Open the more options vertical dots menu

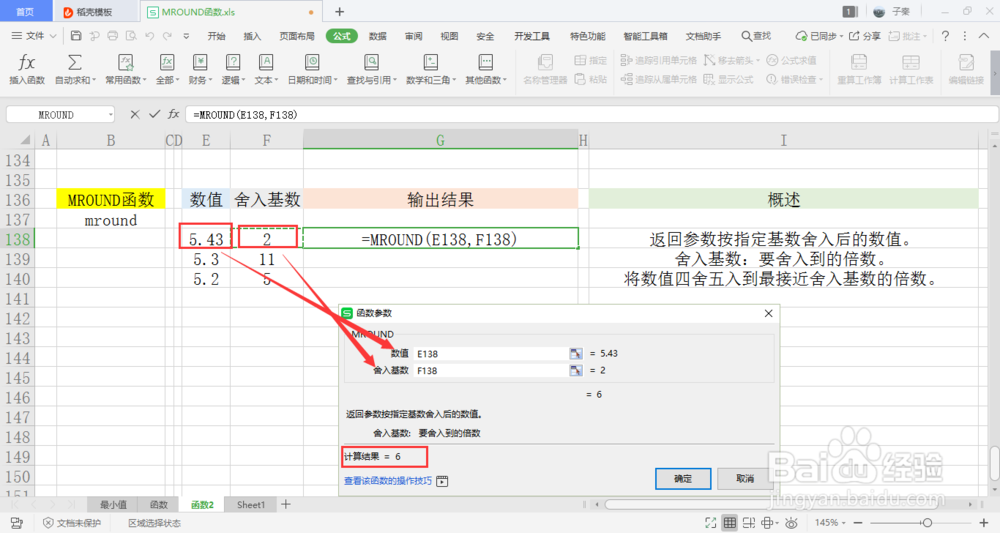coord(965,36)
